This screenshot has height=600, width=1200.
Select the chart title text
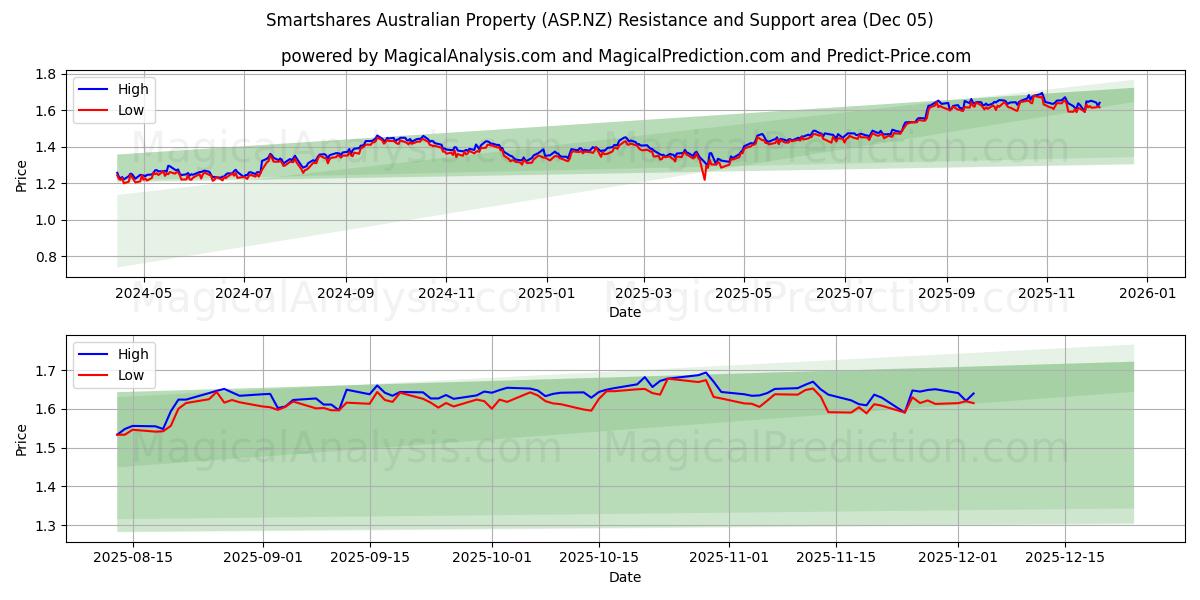600,22
